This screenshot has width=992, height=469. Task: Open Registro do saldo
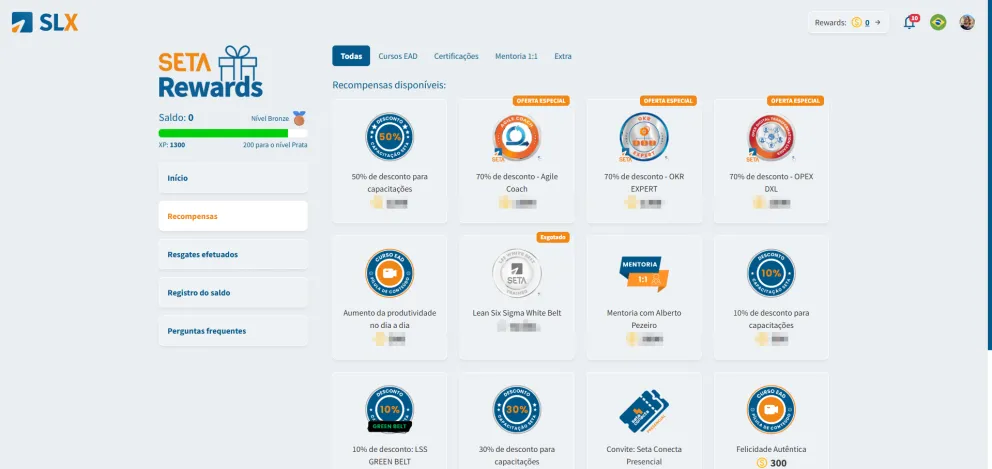point(233,293)
